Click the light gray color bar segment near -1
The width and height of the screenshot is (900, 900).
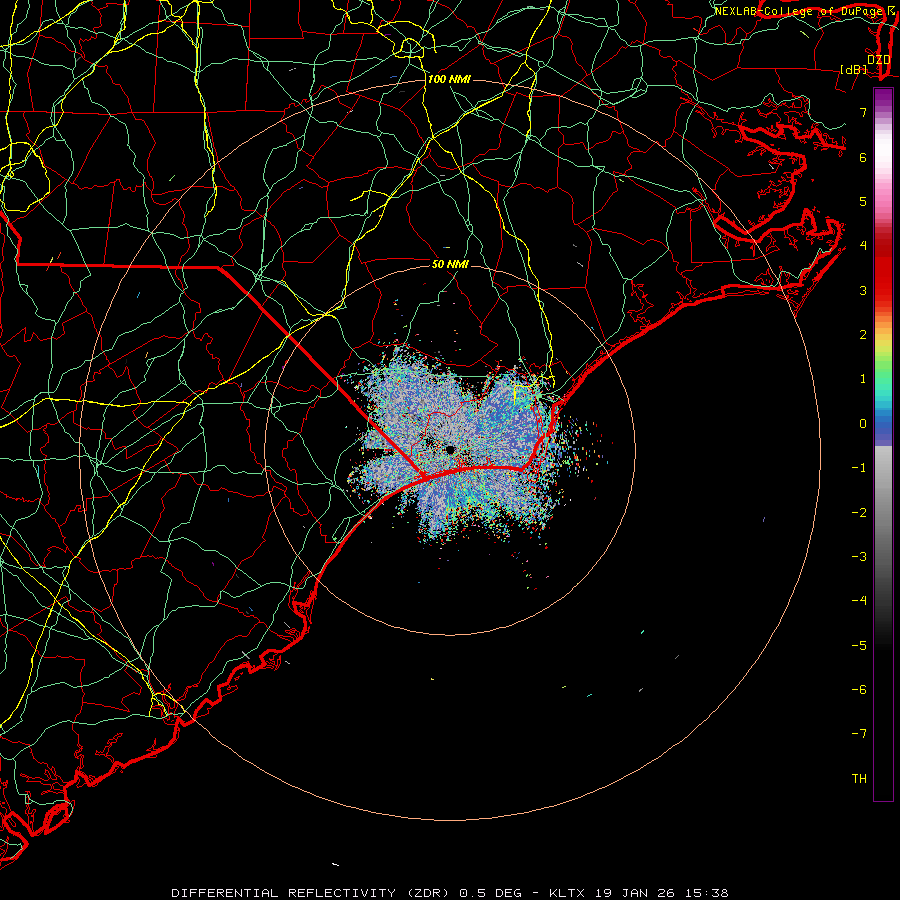pyautogui.click(x=883, y=468)
